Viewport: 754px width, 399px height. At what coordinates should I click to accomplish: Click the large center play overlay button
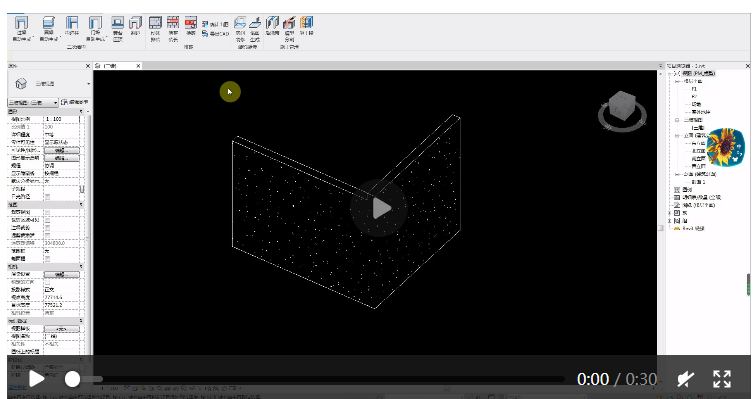pos(379,208)
